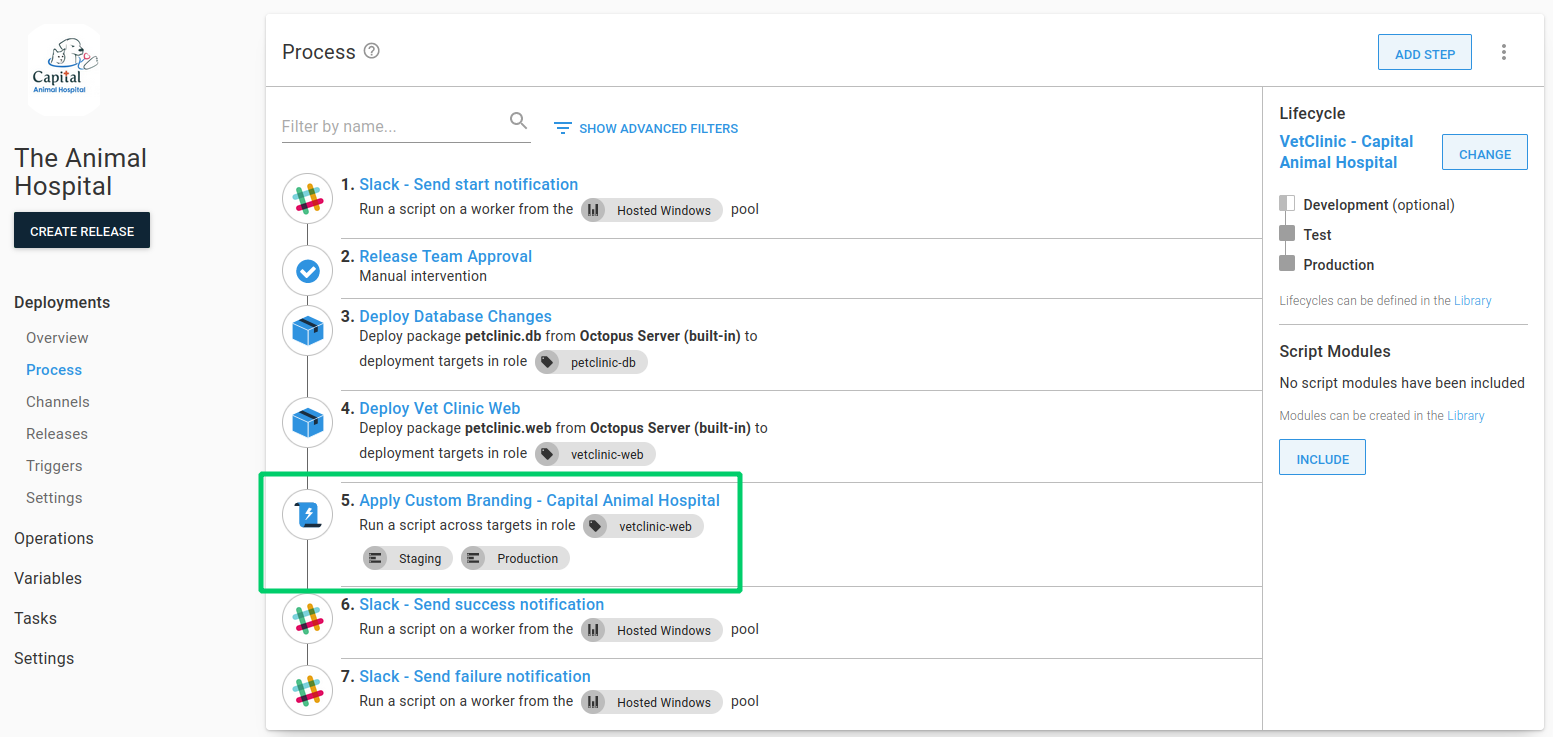The height and width of the screenshot is (737, 1553).
Task: Click the package icon for Deploy Vet Clinic Web
Action: coord(307,422)
